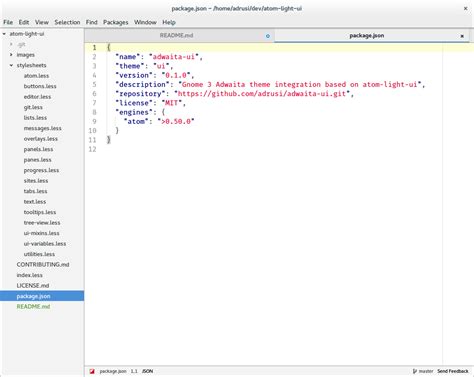Viewport: 474px width, 377px height.
Task: Open text.less file
Action: click(35, 202)
